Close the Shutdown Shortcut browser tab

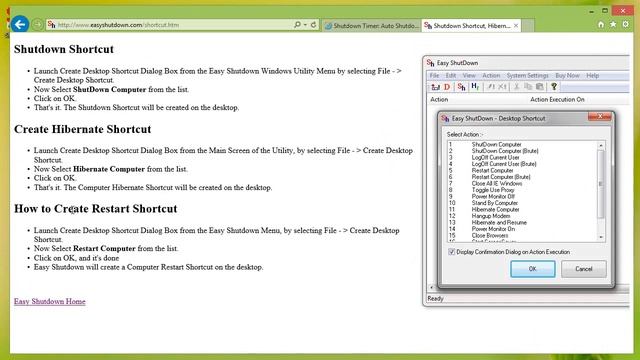(x=516, y=26)
